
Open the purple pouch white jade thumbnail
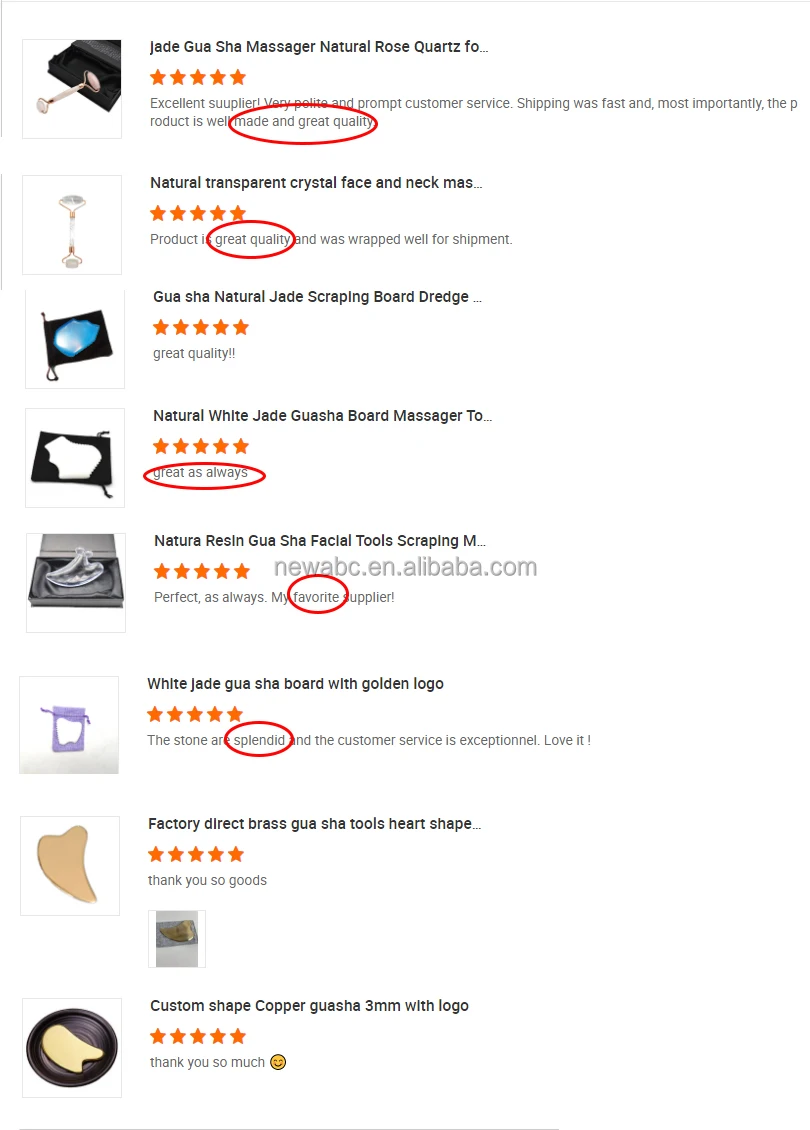pyautogui.click(x=69, y=725)
